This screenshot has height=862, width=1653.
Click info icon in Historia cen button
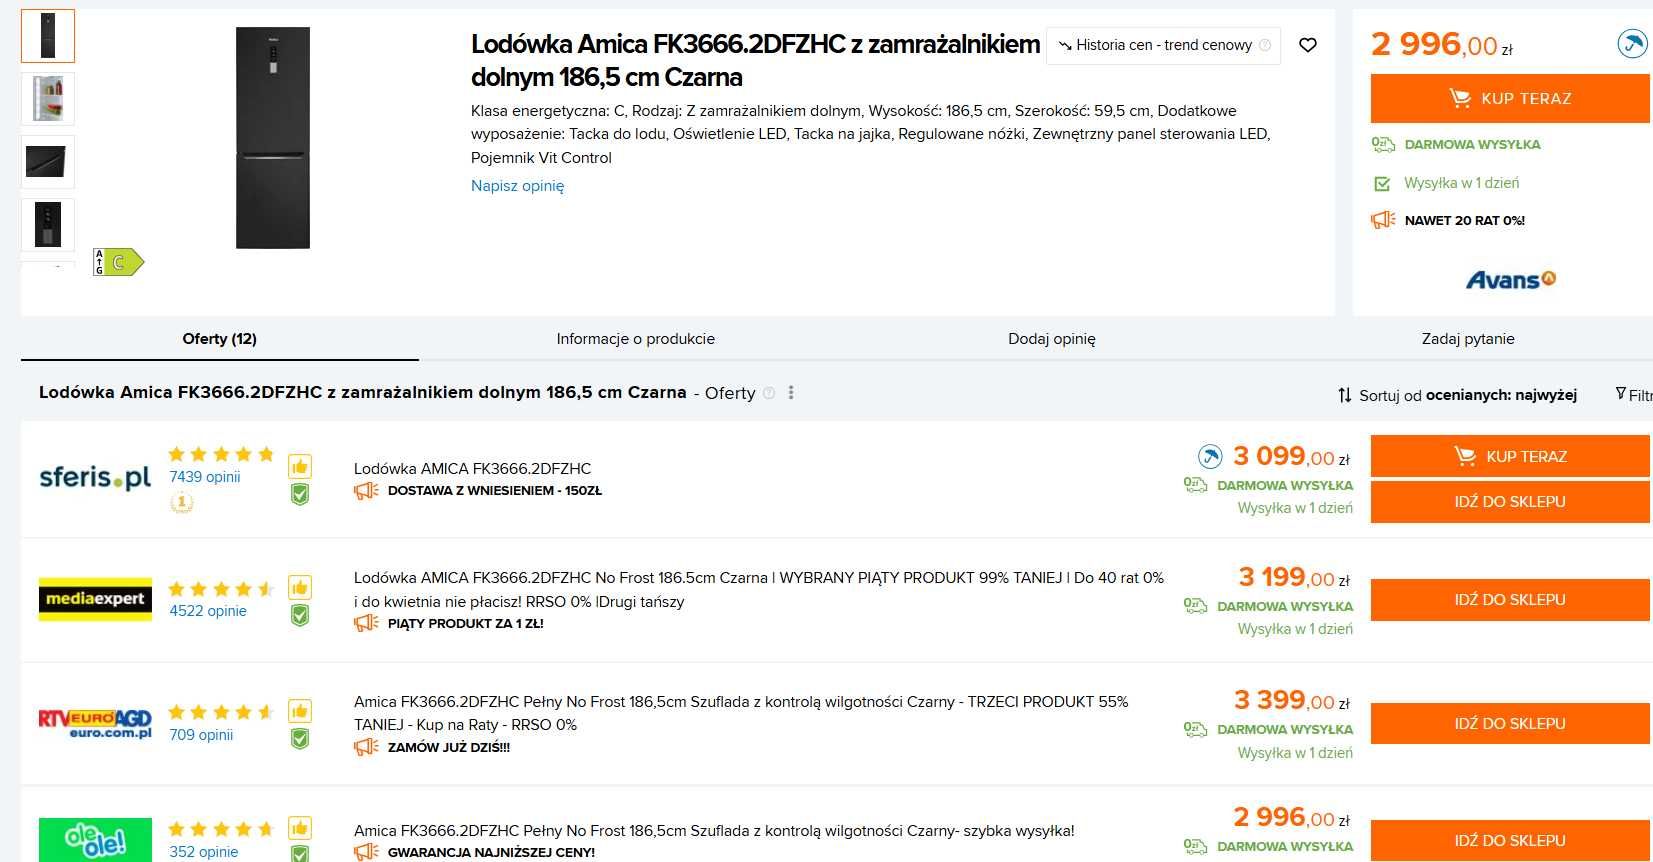tap(1265, 45)
